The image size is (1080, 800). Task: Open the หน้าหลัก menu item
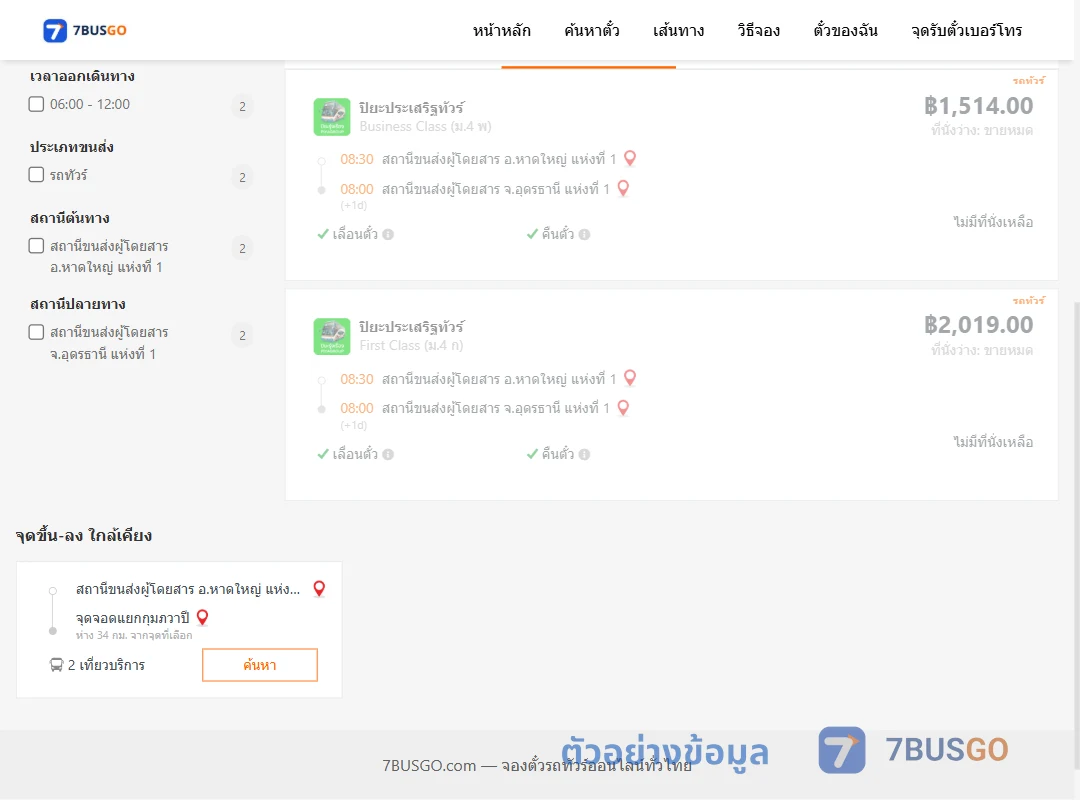(x=501, y=30)
